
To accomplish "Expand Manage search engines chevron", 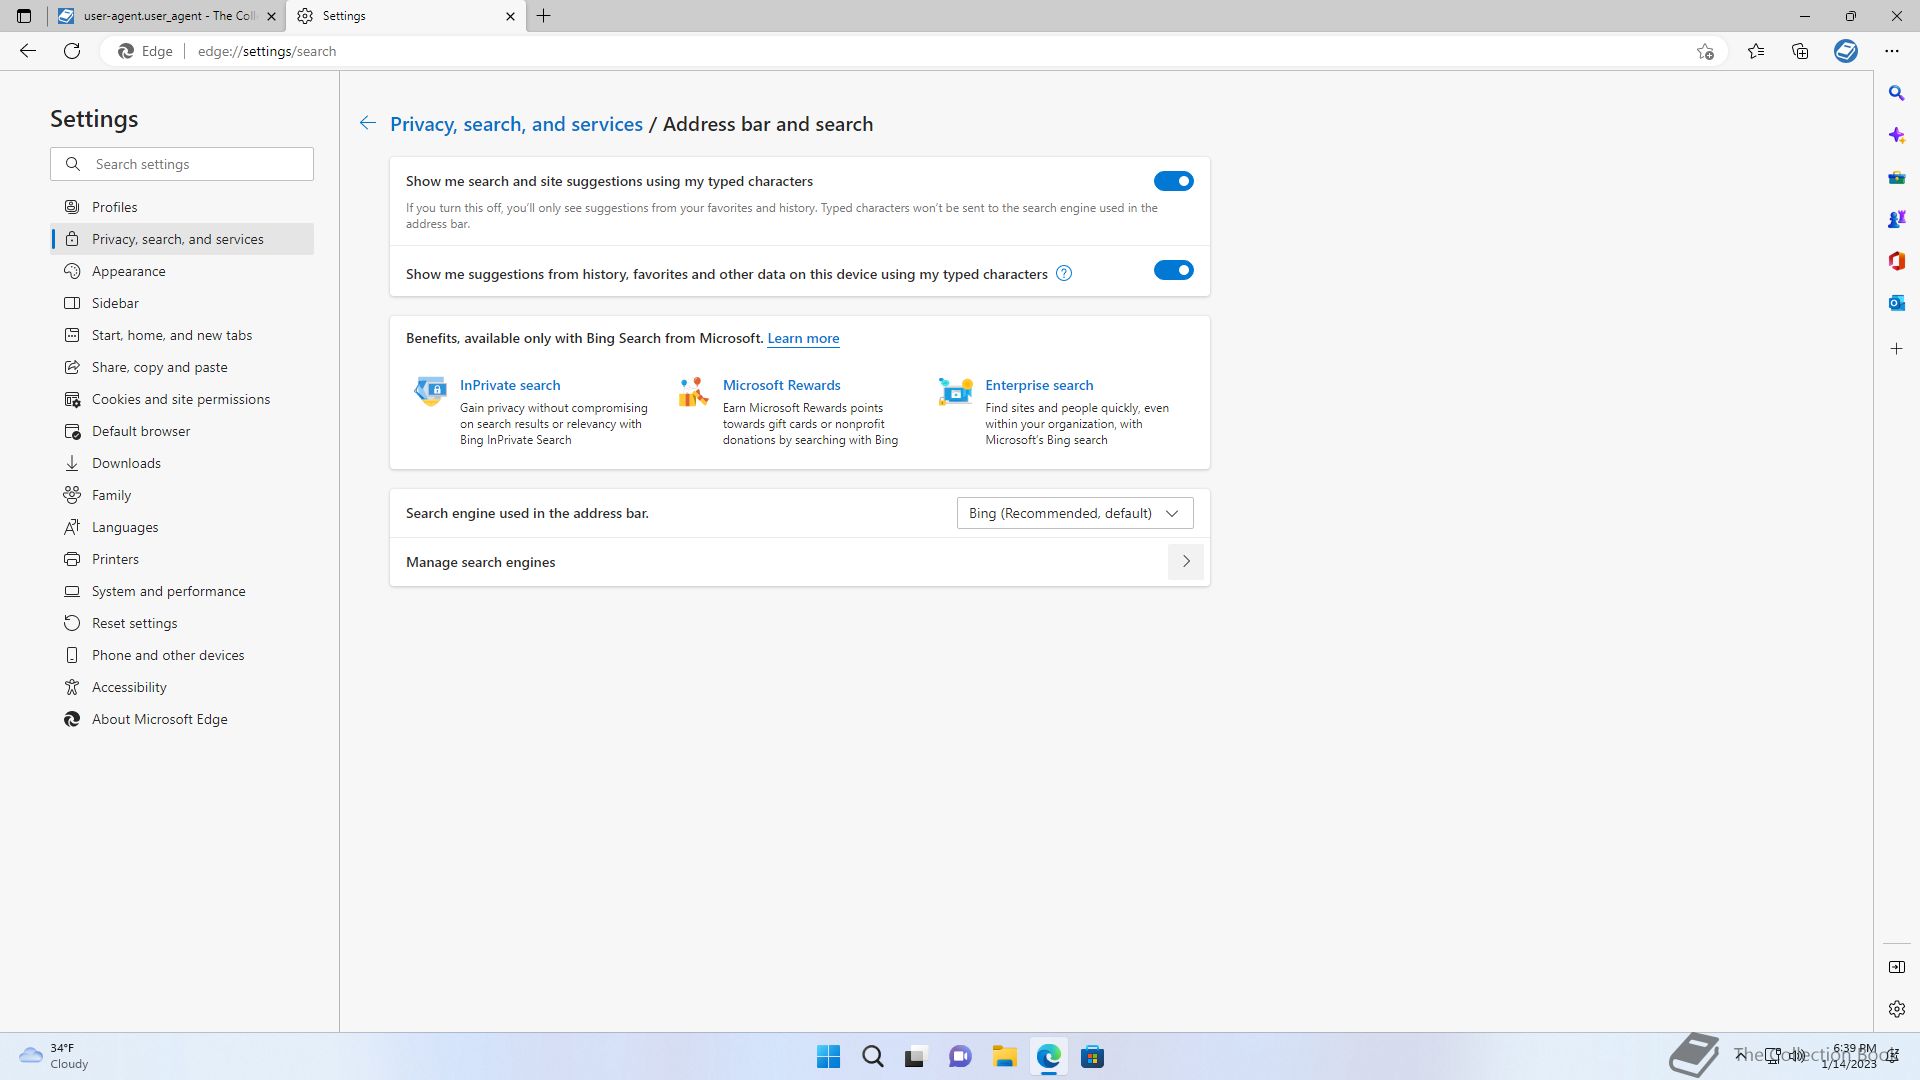I will [1186, 562].
